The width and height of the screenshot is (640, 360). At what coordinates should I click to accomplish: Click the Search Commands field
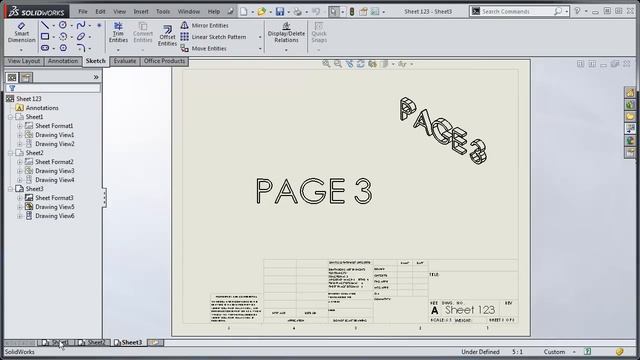[519, 11]
